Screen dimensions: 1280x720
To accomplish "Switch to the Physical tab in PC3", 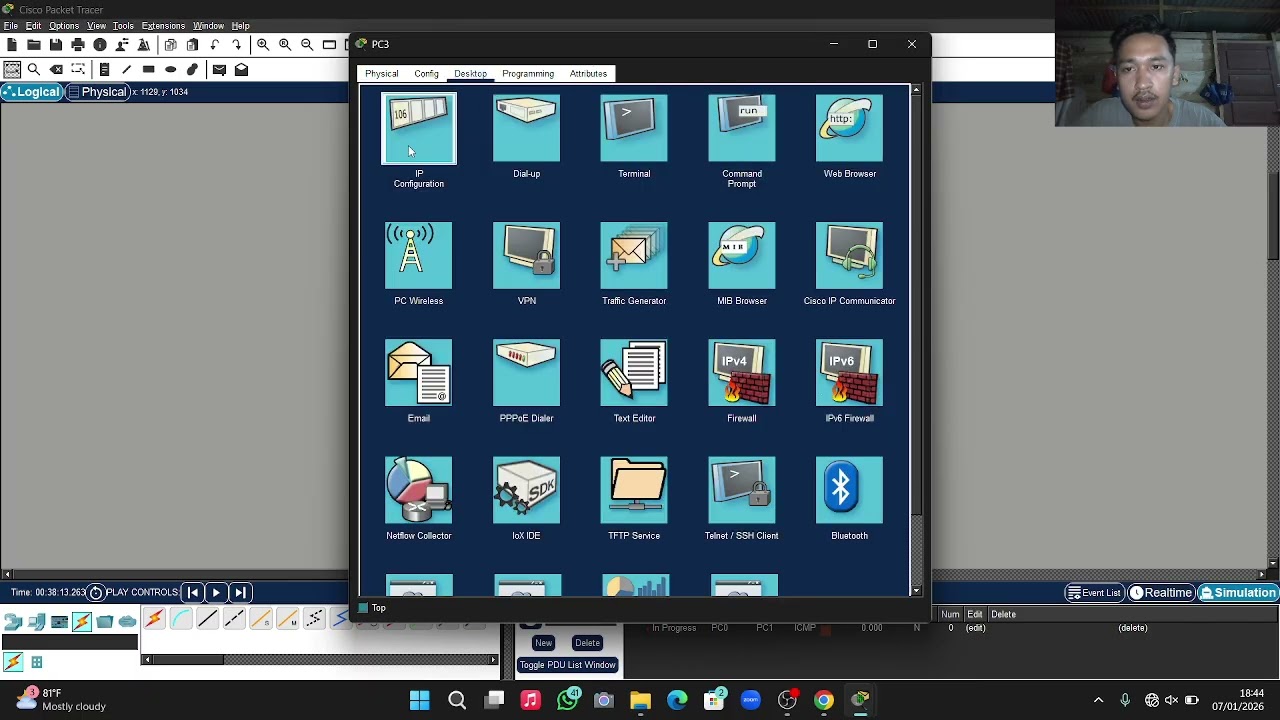I will point(382,74).
